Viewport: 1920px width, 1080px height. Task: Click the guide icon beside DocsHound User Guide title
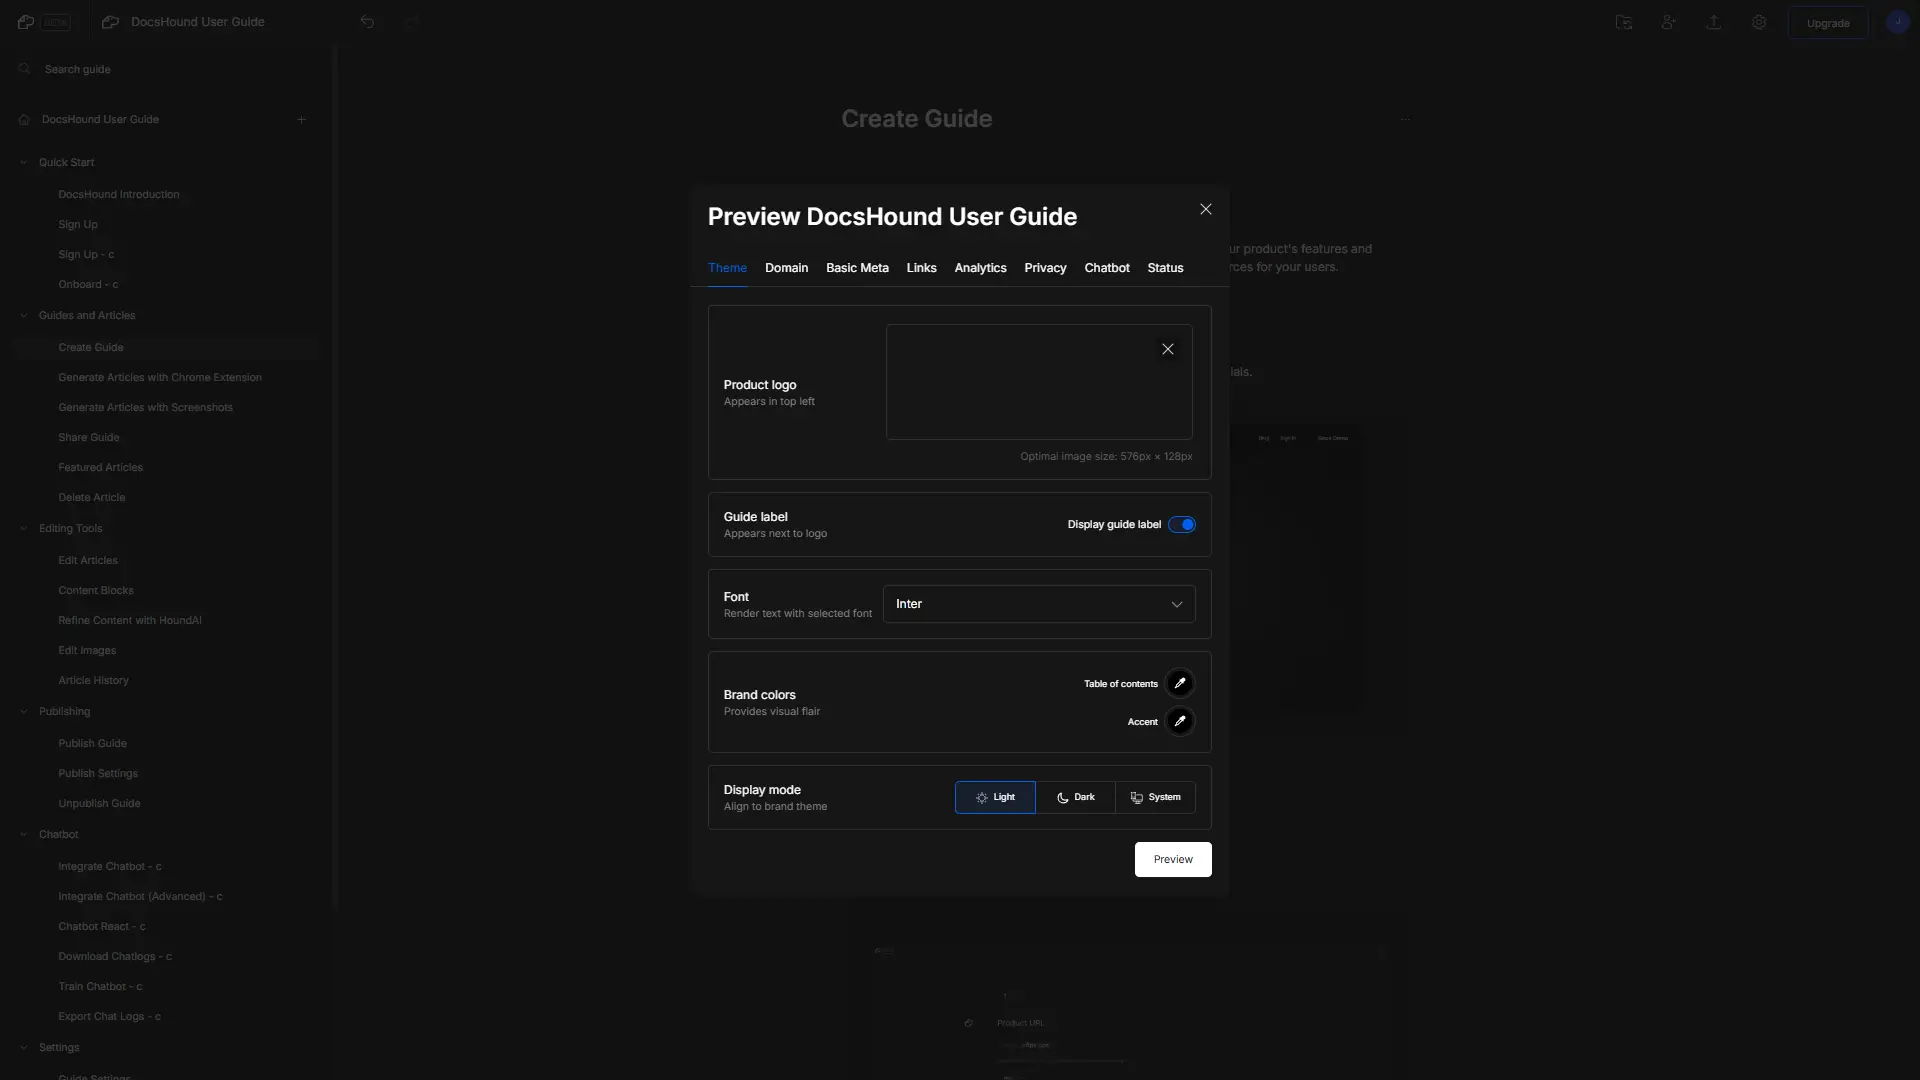pos(111,22)
